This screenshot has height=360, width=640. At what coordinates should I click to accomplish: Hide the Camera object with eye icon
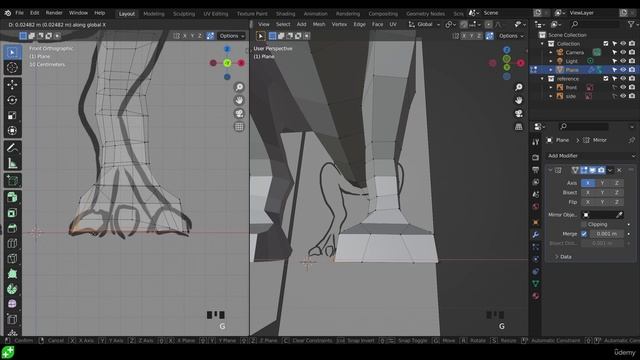pos(623,52)
